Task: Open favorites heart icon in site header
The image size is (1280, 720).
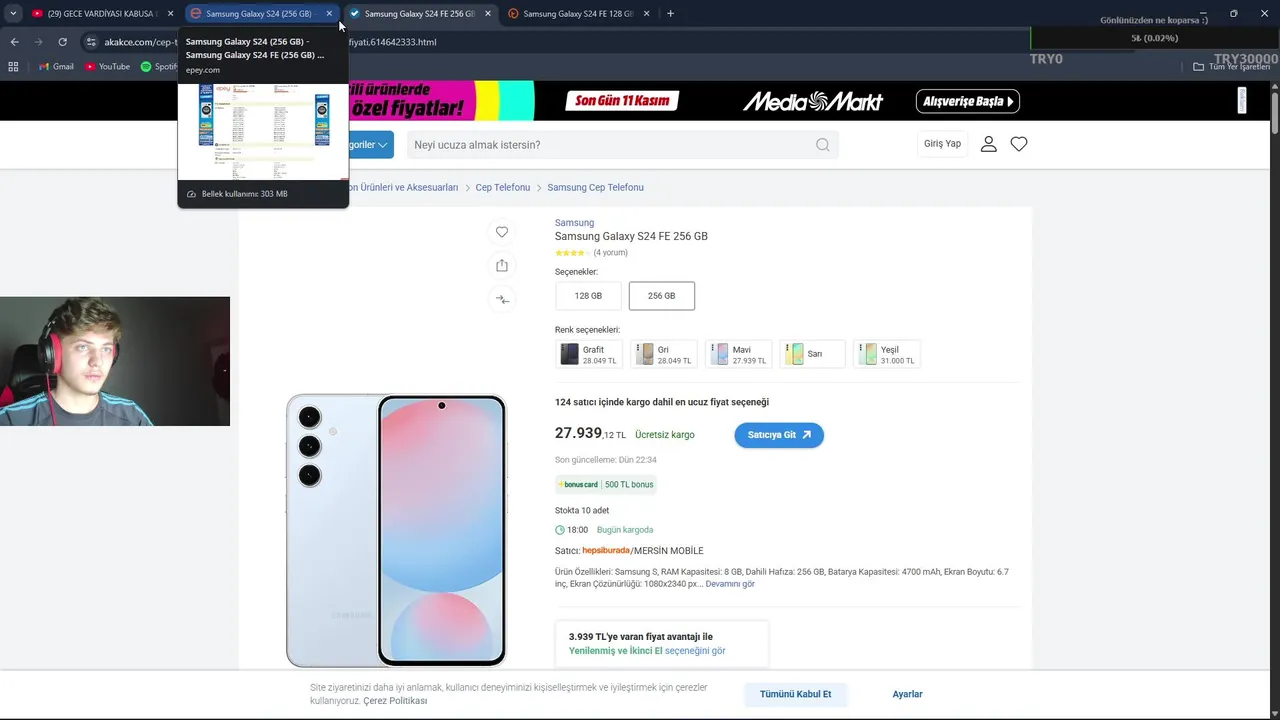Action: 1019,144
